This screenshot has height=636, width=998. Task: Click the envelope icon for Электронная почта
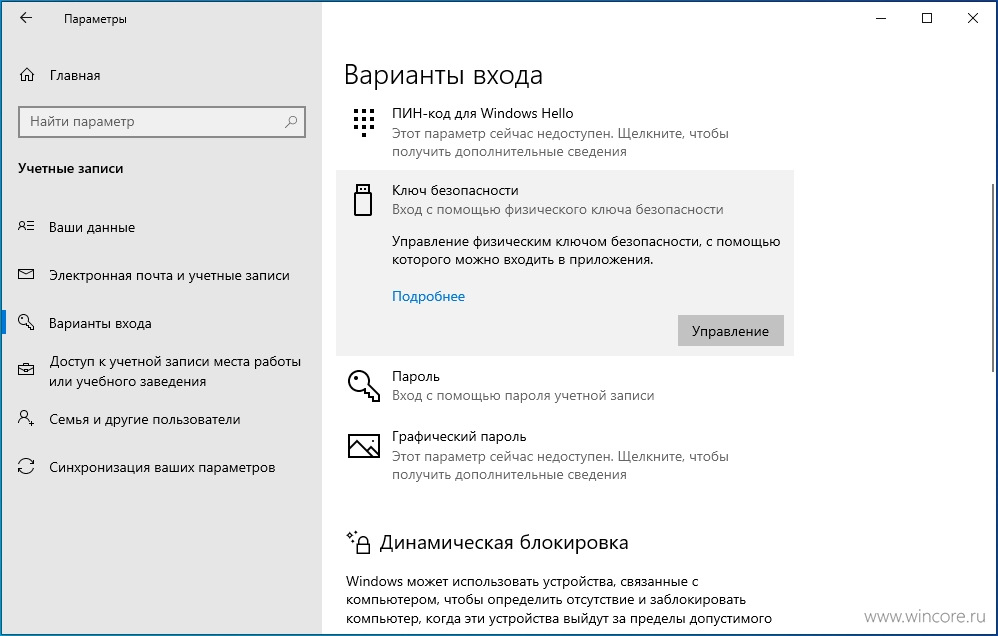[26, 274]
